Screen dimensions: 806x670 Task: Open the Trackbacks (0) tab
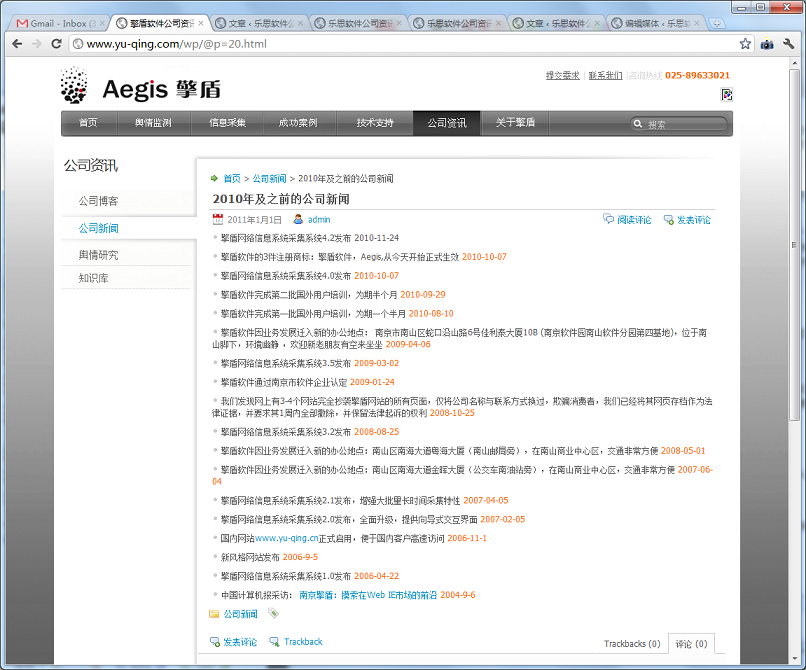pos(631,644)
